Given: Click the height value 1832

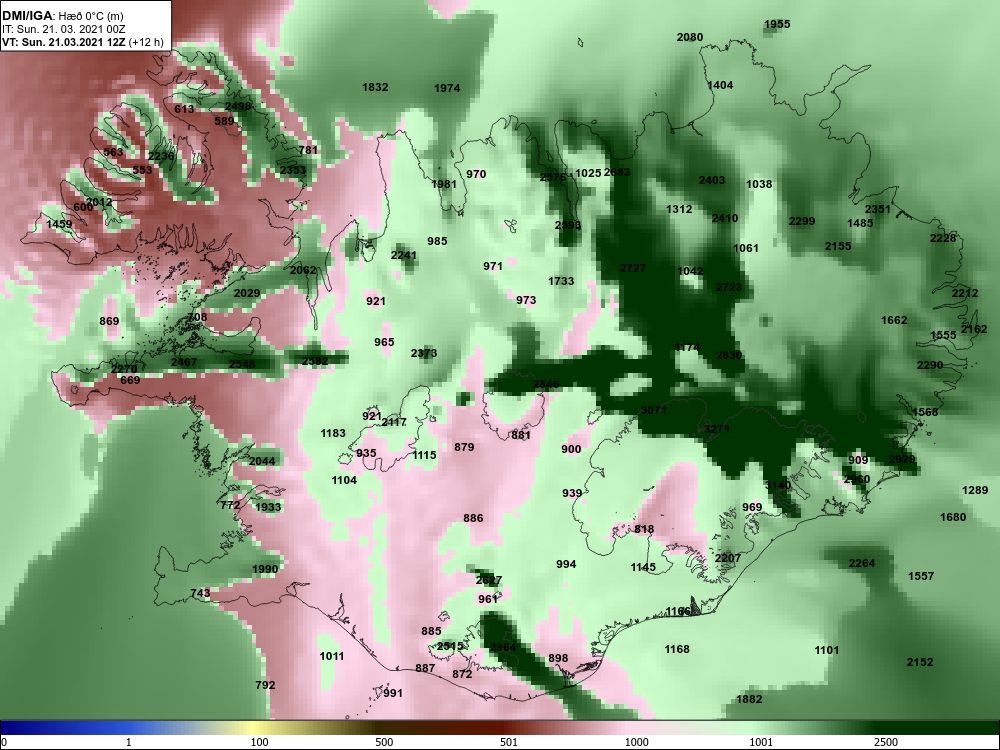Looking at the screenshot, I should coord(375,87).
